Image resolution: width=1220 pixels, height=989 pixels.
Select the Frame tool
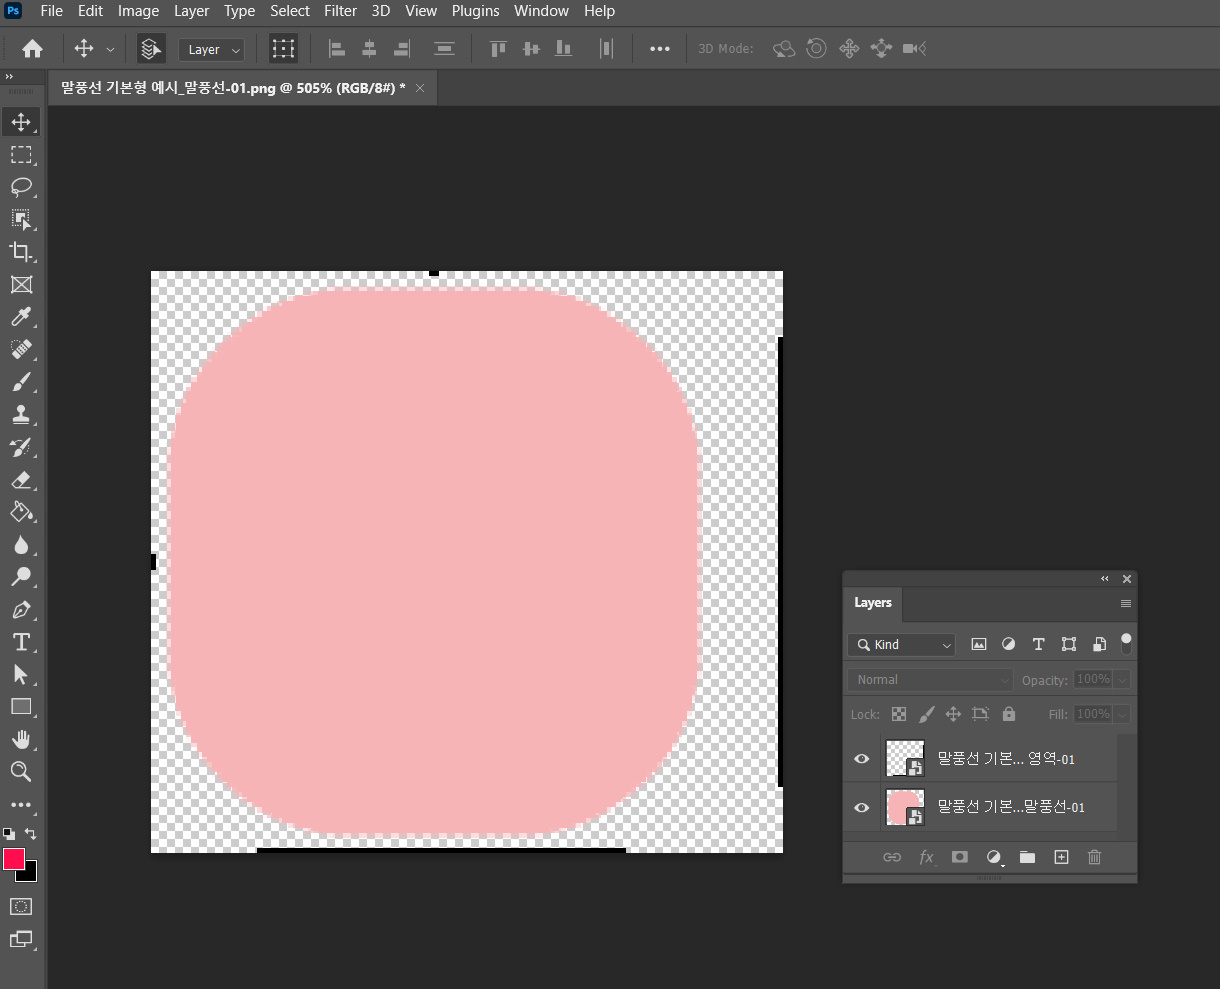21,285
